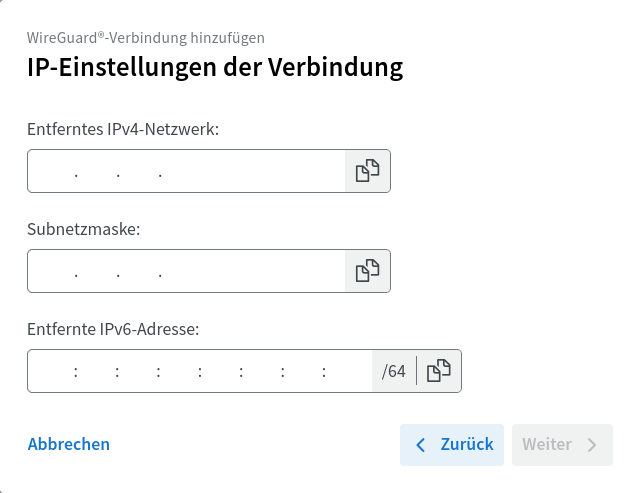637x493 pixels.
Task: Focus fifth segment of IPv6 address
Action: [x=221, y=371]
